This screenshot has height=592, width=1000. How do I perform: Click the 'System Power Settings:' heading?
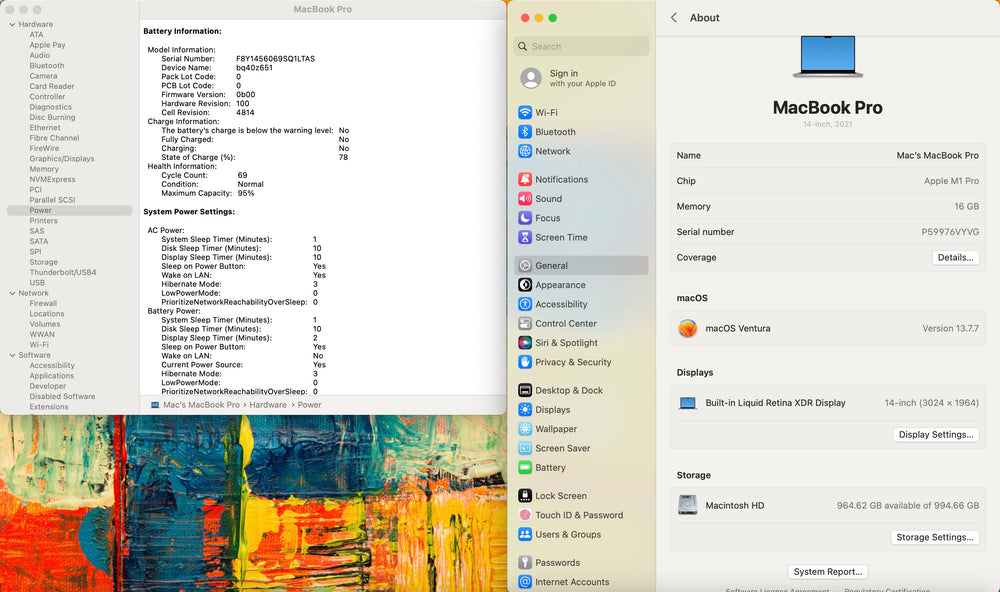pos(189,211)
